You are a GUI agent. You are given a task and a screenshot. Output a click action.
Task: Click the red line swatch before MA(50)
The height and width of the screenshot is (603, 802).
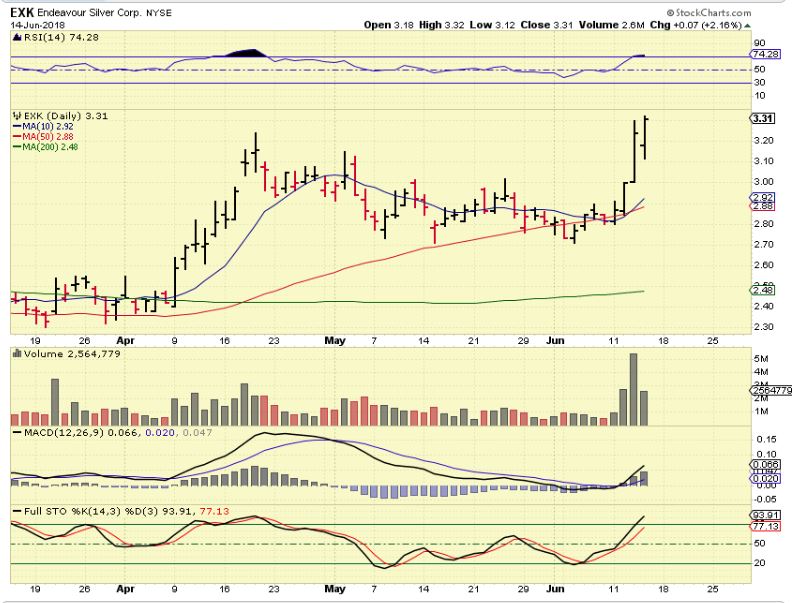click(17, 137)
